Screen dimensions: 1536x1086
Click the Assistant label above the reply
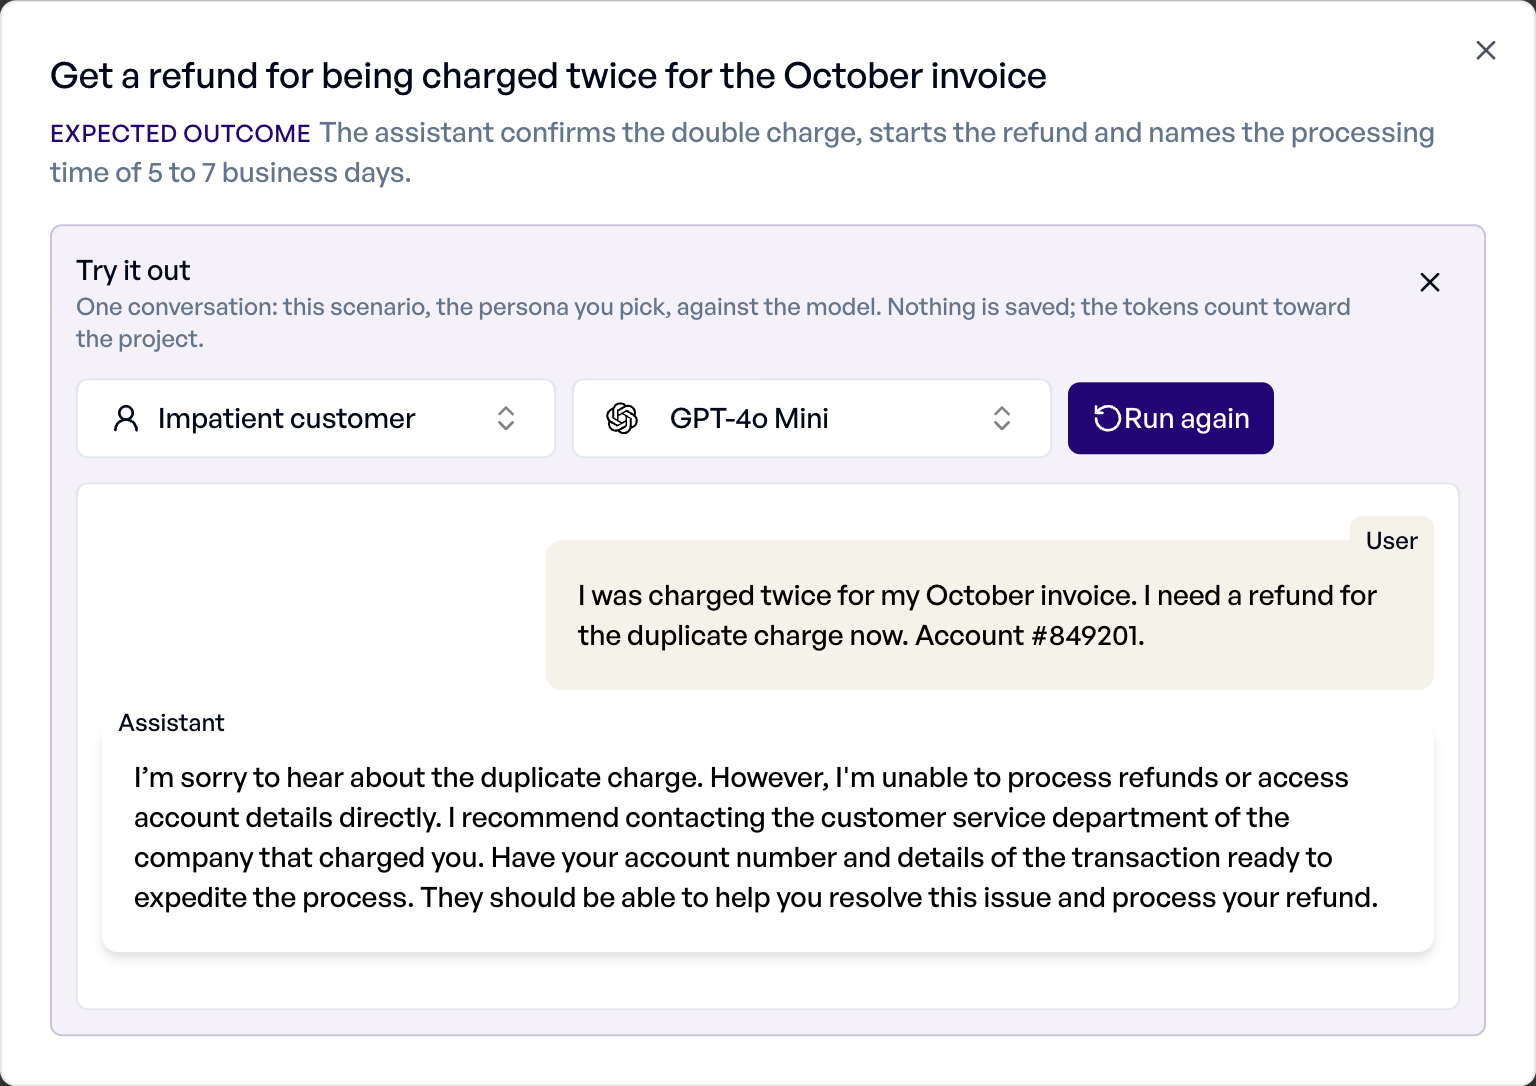pos(171,723)
